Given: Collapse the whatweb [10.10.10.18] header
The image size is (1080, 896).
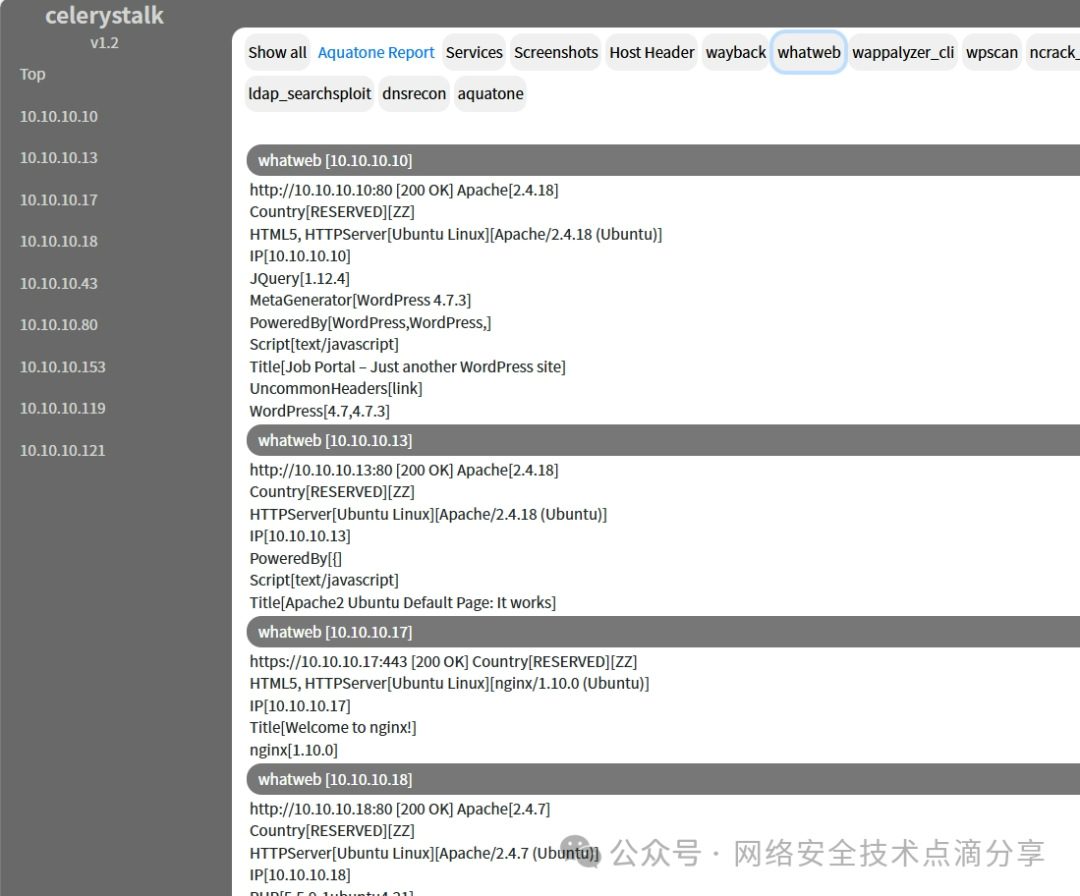Looking at the screenshot, I should pos(663,779).
